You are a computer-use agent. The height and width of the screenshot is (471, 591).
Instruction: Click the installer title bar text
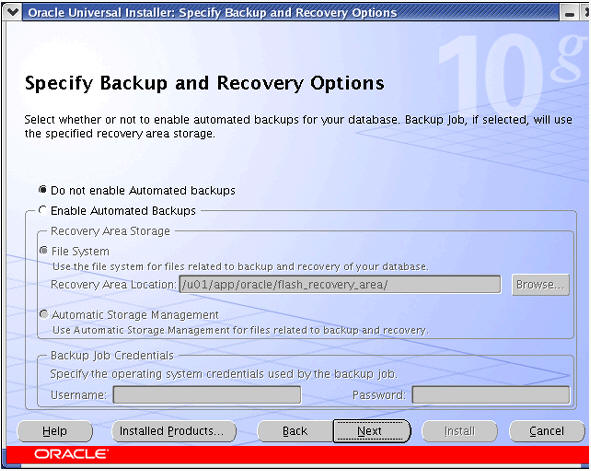[x=213, y=13]
